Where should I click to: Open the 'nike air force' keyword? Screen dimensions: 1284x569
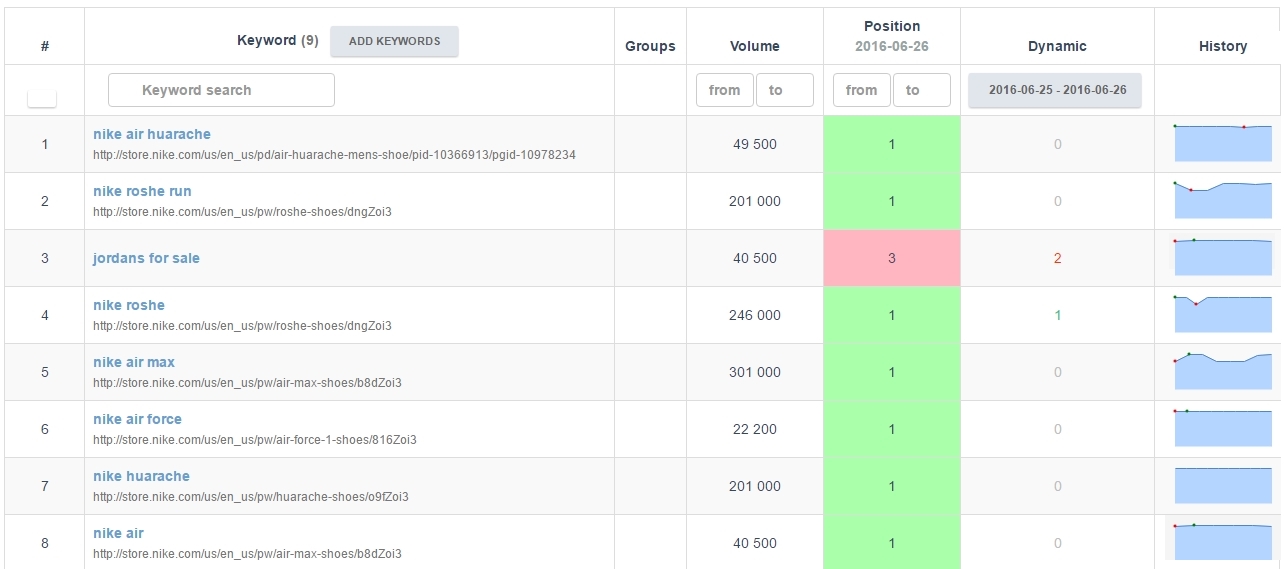pyautogui.click(x=137, y=419)
